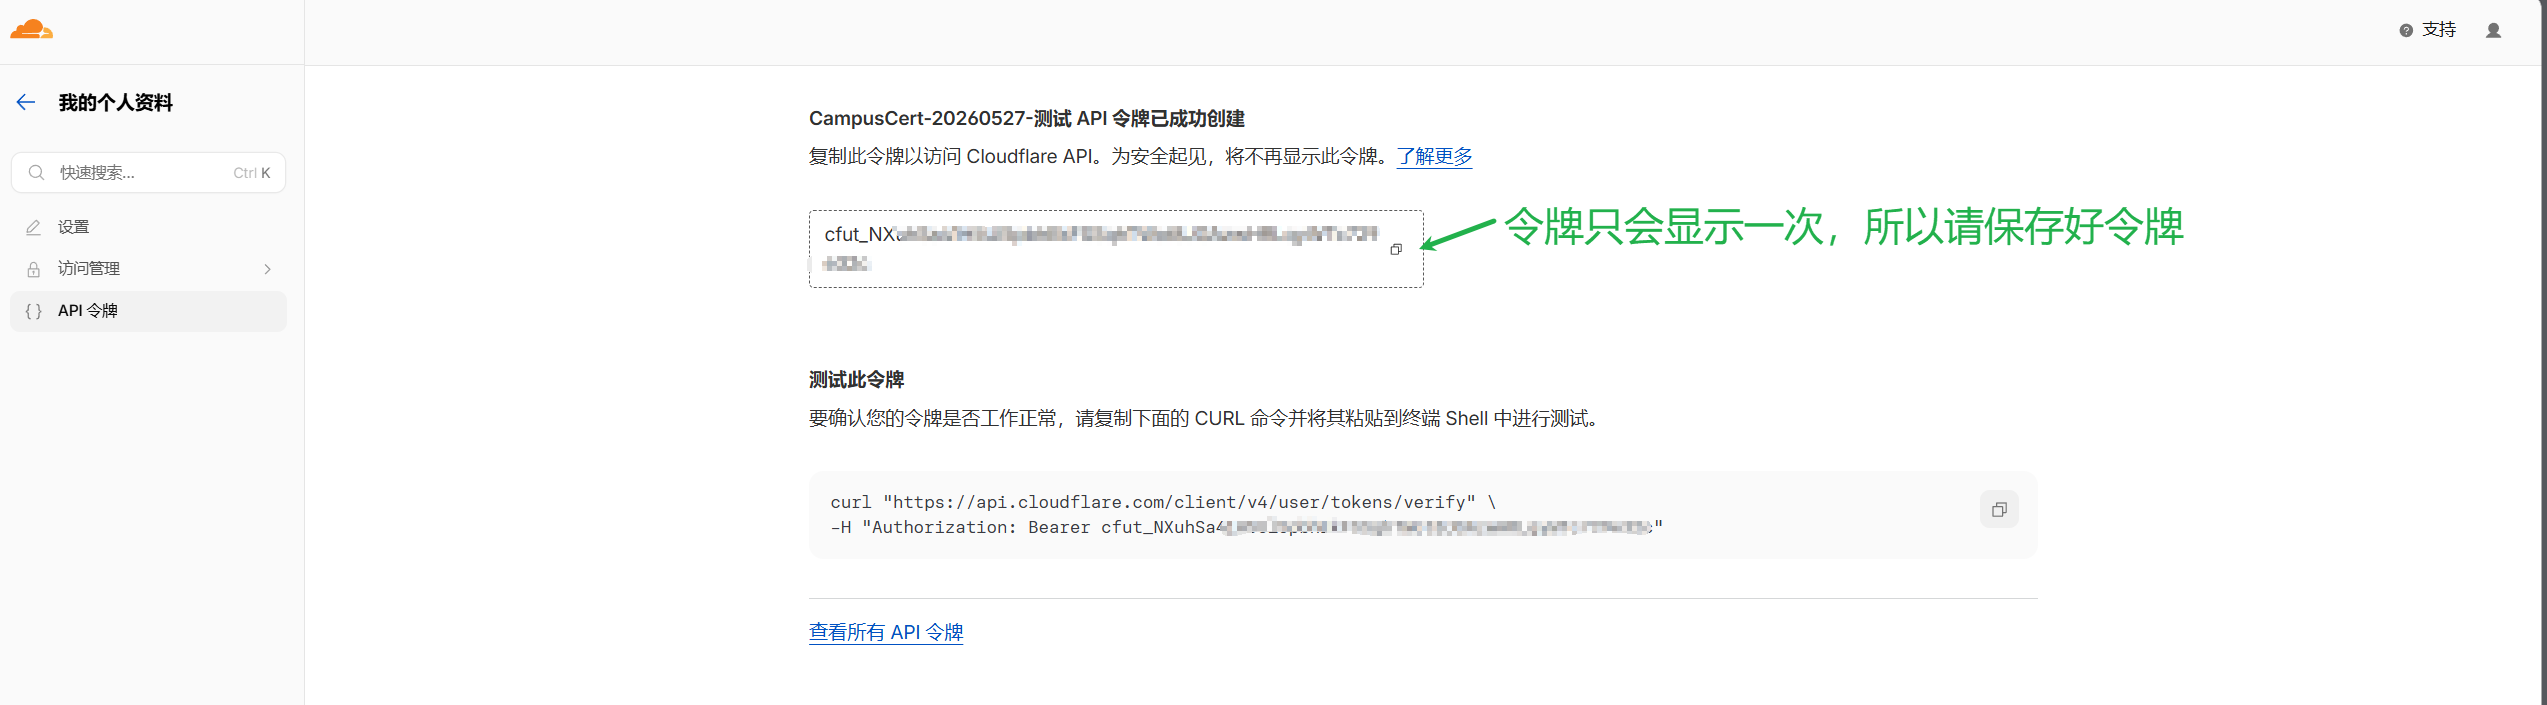
Task: Click the braces icon beside API 令牌
Action: coord(33,311)
